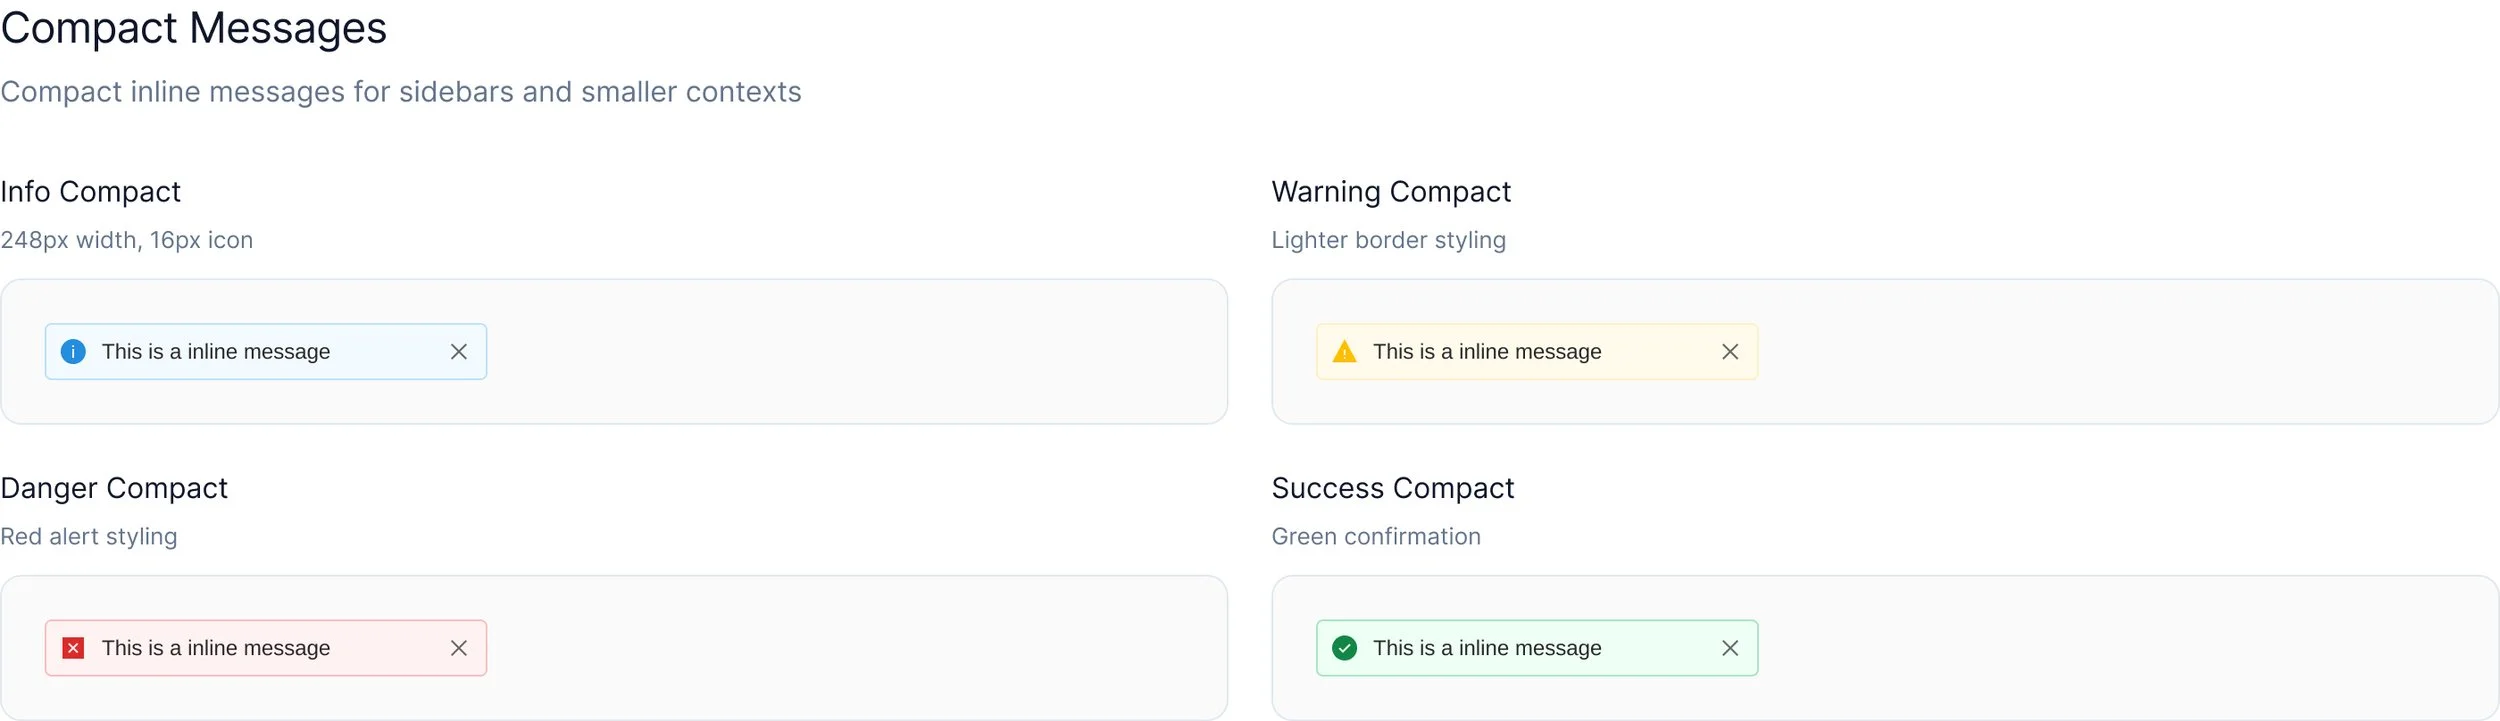Click the red danger message text
Screen dimensions: 2500x721
pos(216,648)
